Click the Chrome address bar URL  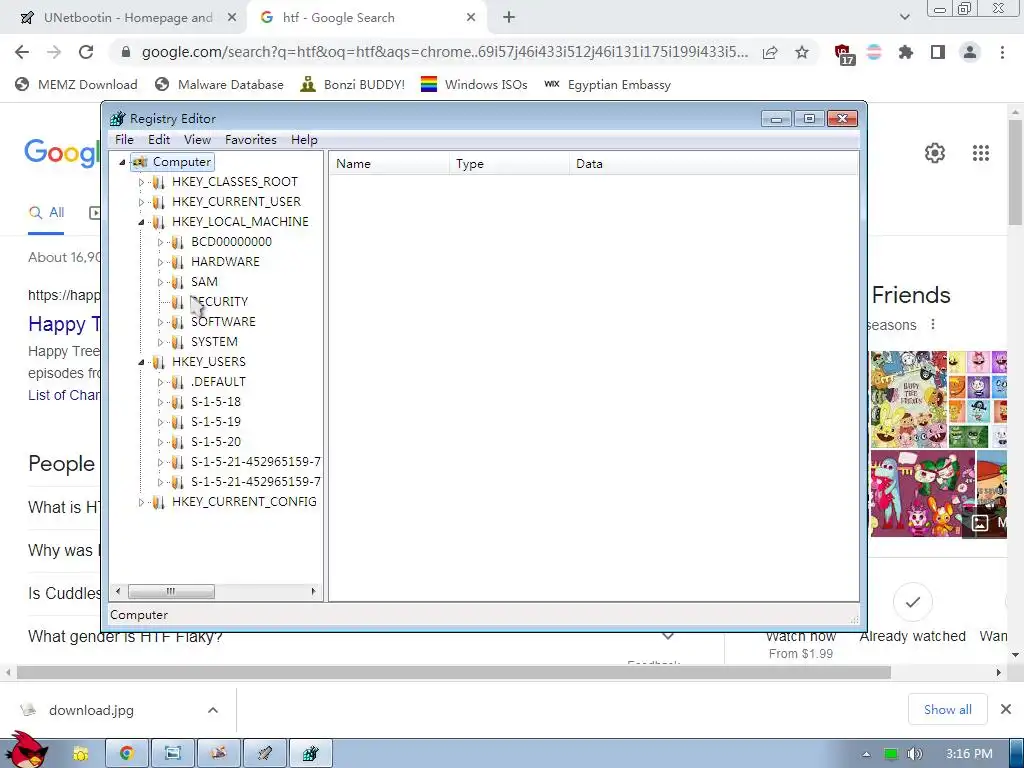point(445,52)
